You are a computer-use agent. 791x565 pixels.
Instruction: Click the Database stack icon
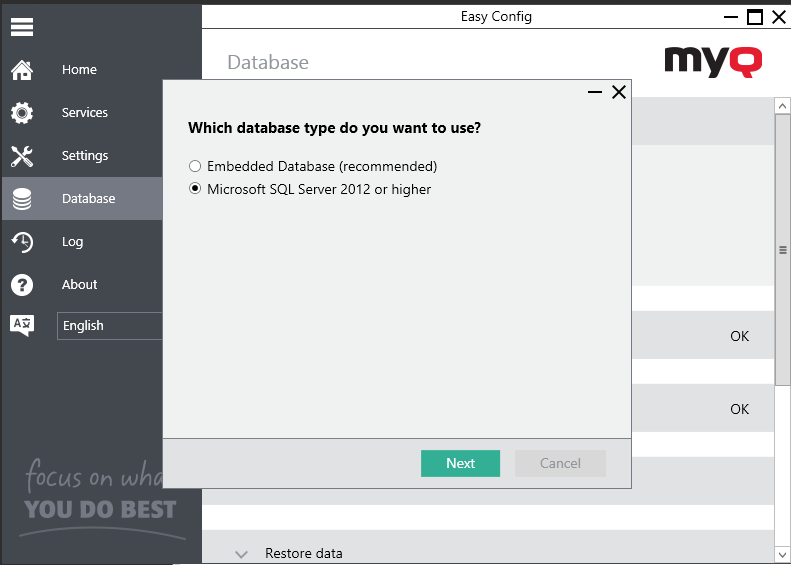[x=22, y=199]
